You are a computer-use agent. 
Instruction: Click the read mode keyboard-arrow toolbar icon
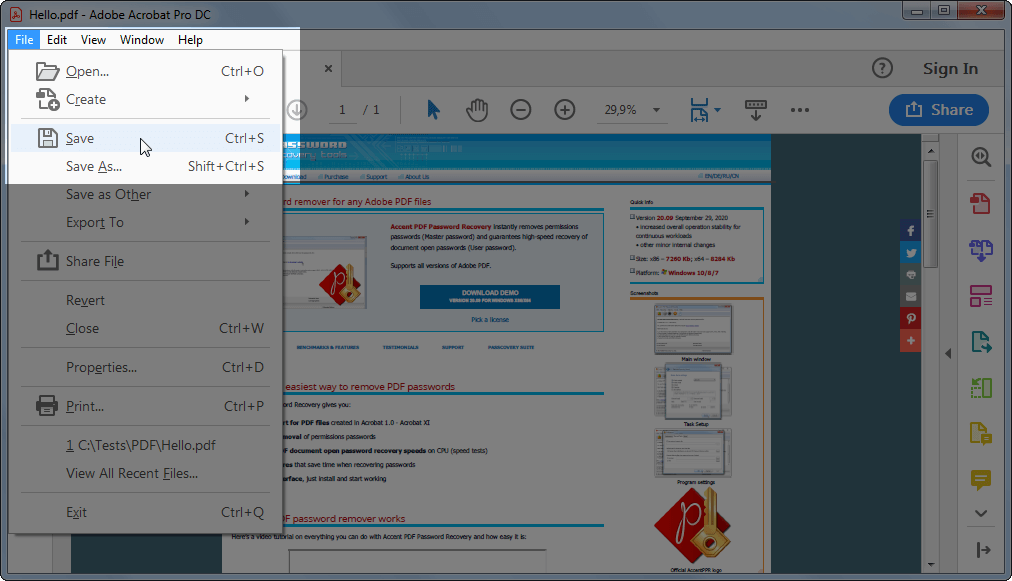tap(756, 110)
